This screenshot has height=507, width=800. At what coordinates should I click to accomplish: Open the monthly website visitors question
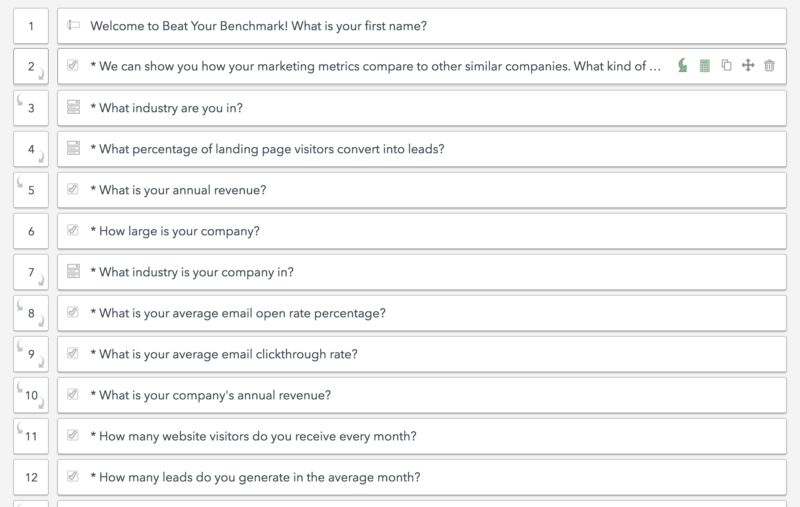253,436
